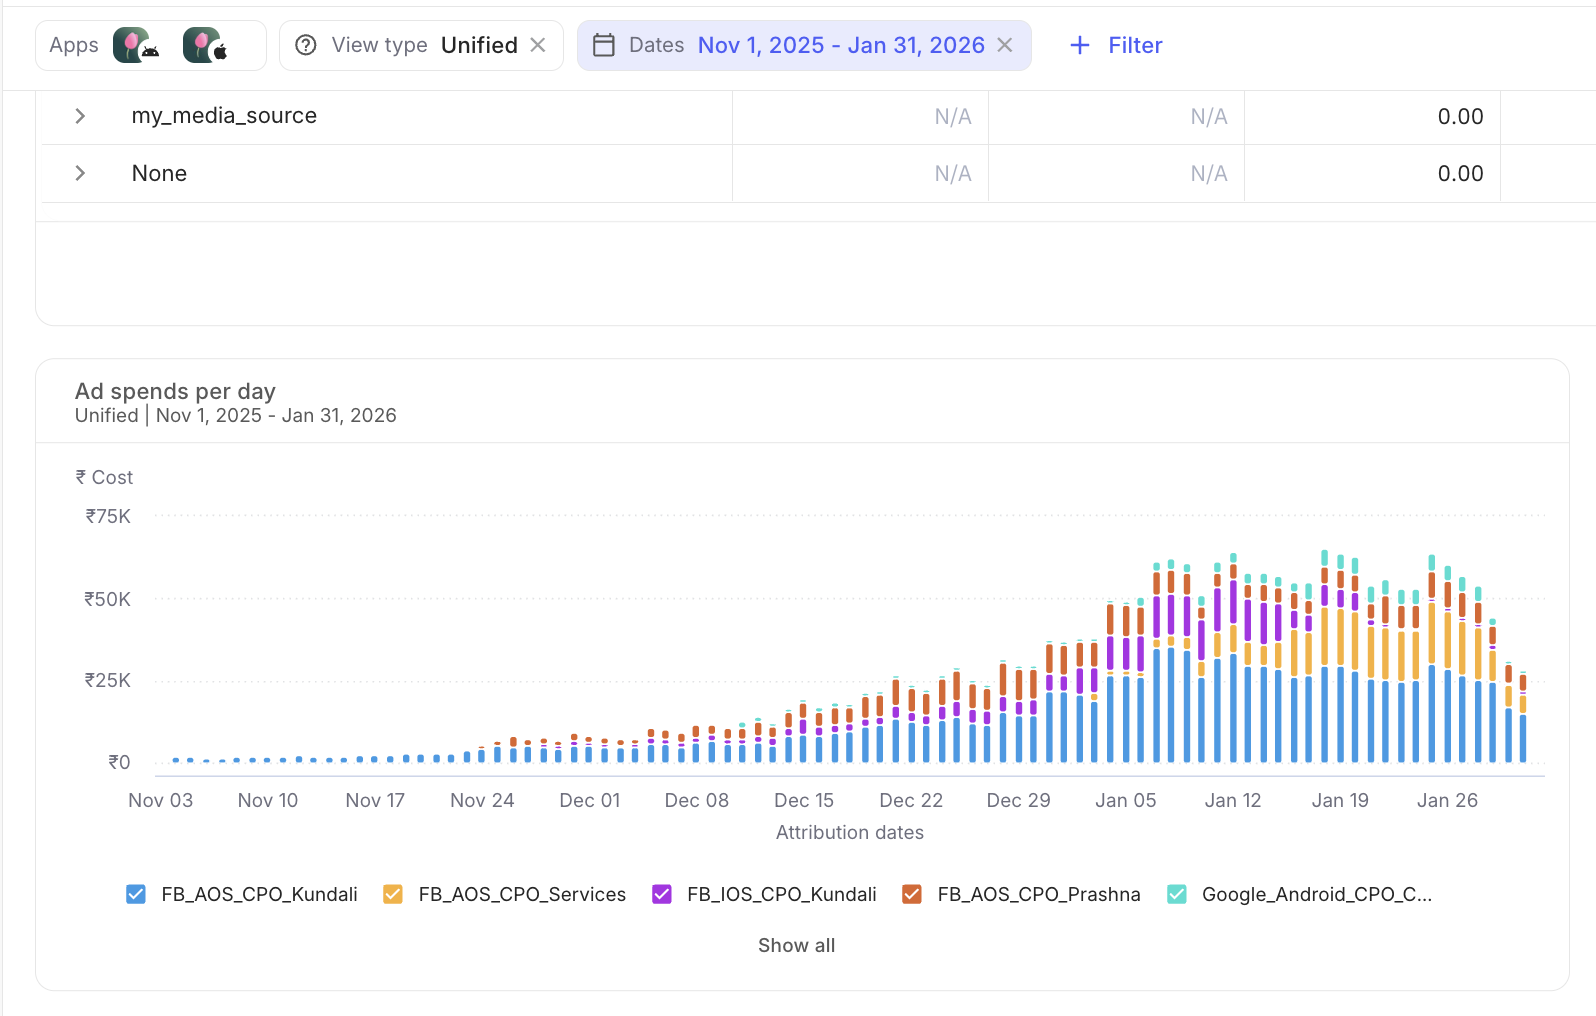Click the plus icon to add Filter

point(1080,45)
